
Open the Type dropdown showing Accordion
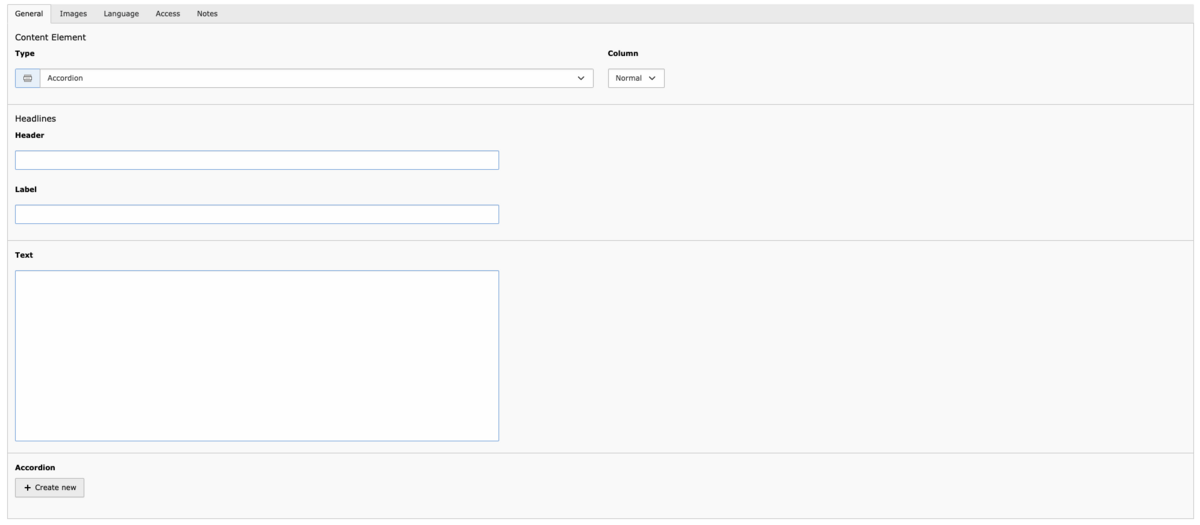310,78
